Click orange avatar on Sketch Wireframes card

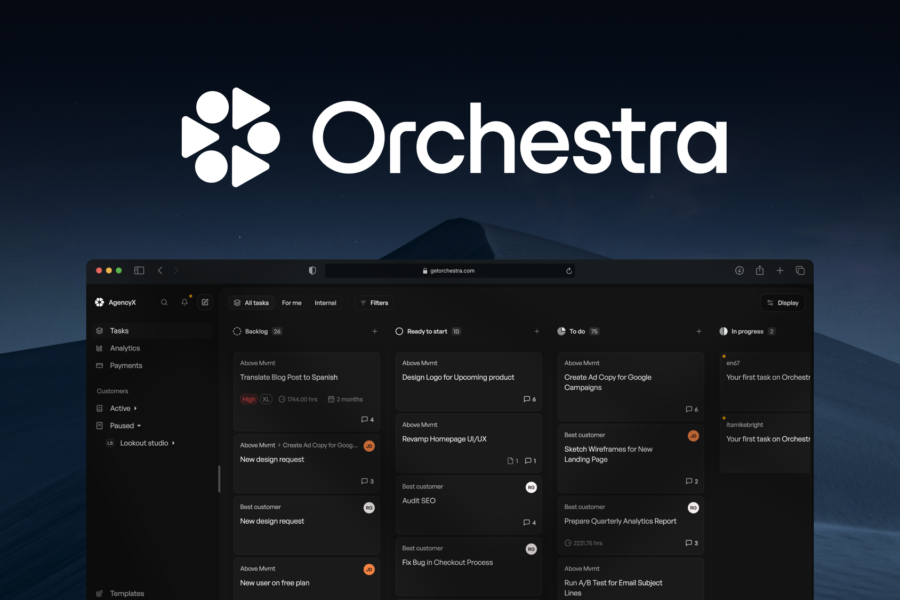coord(693,436)
